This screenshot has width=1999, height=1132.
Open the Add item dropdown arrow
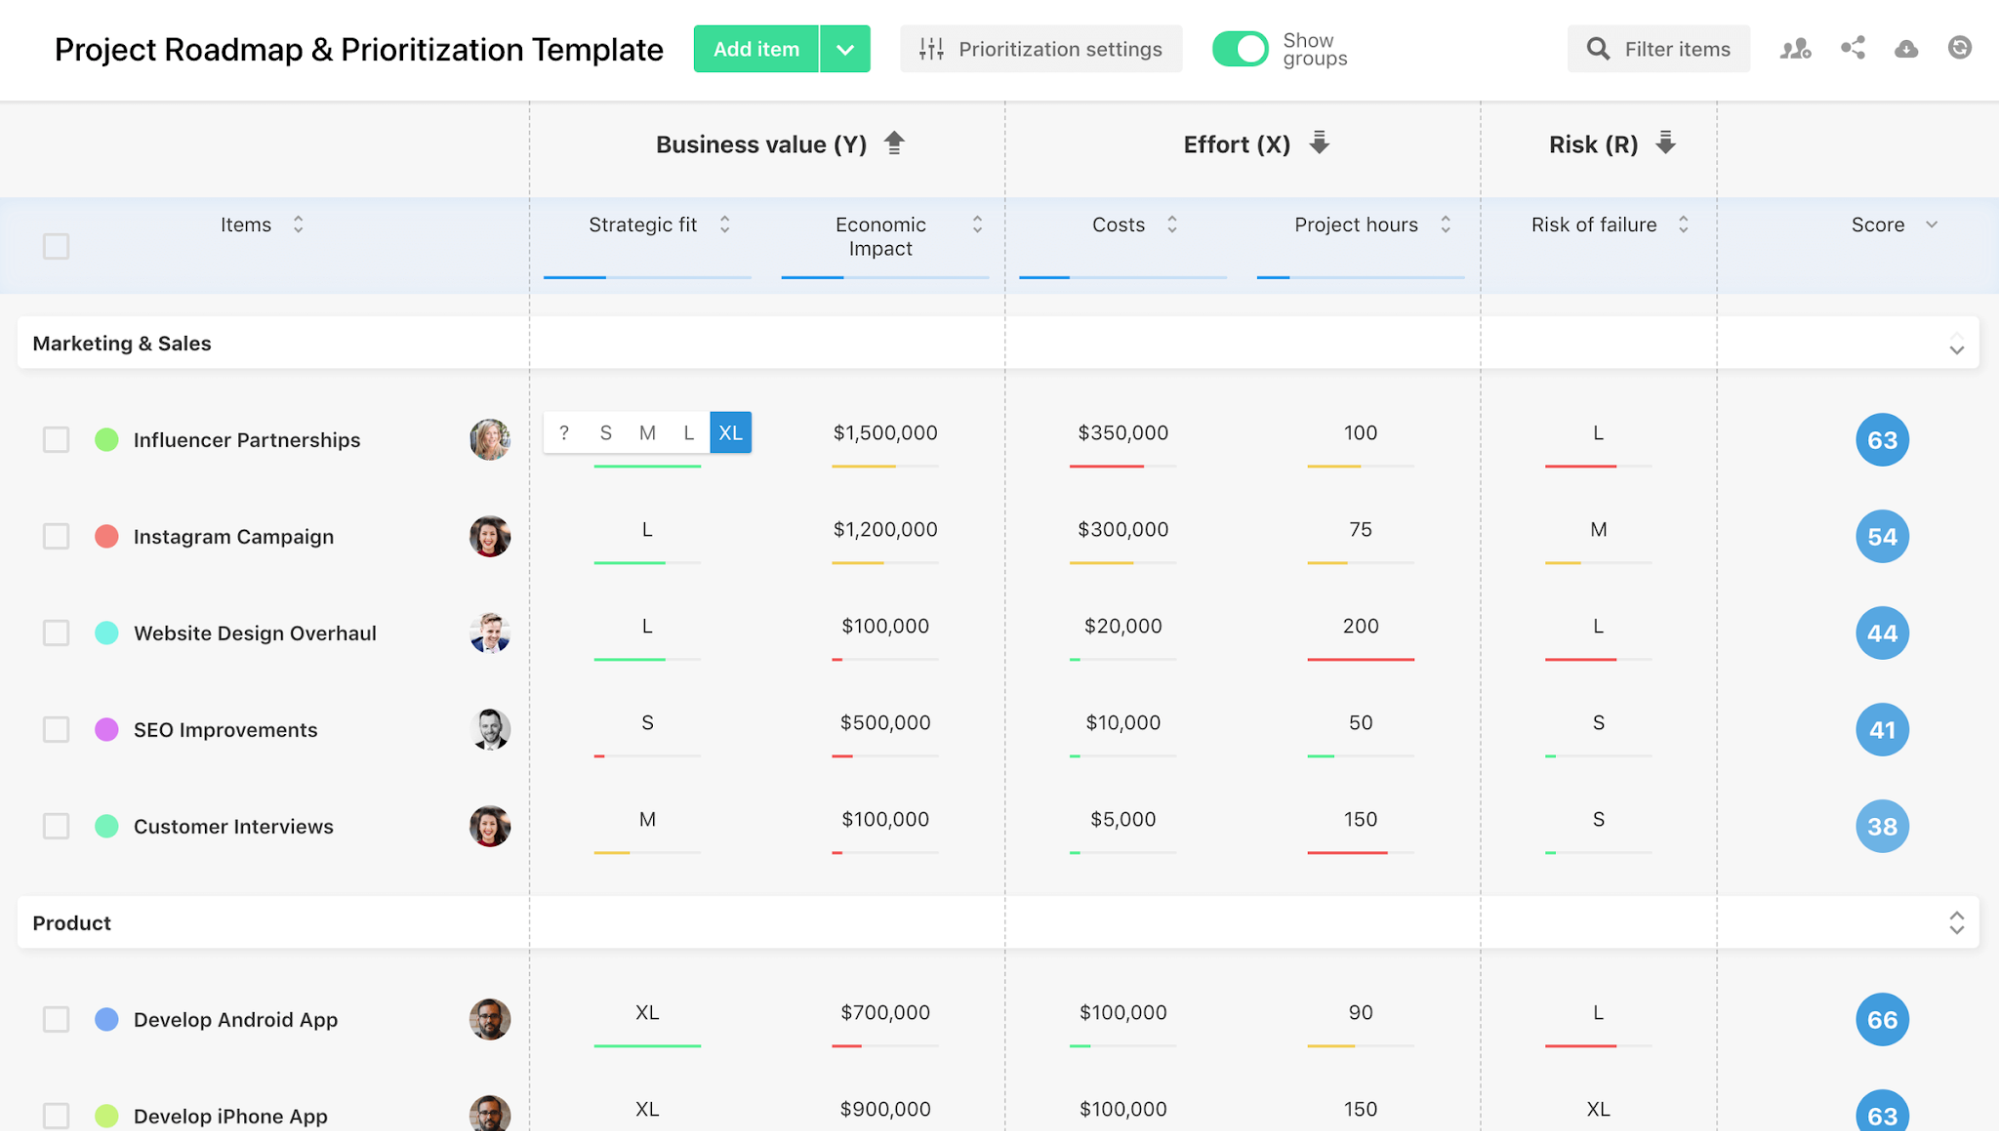pos(845,49)
